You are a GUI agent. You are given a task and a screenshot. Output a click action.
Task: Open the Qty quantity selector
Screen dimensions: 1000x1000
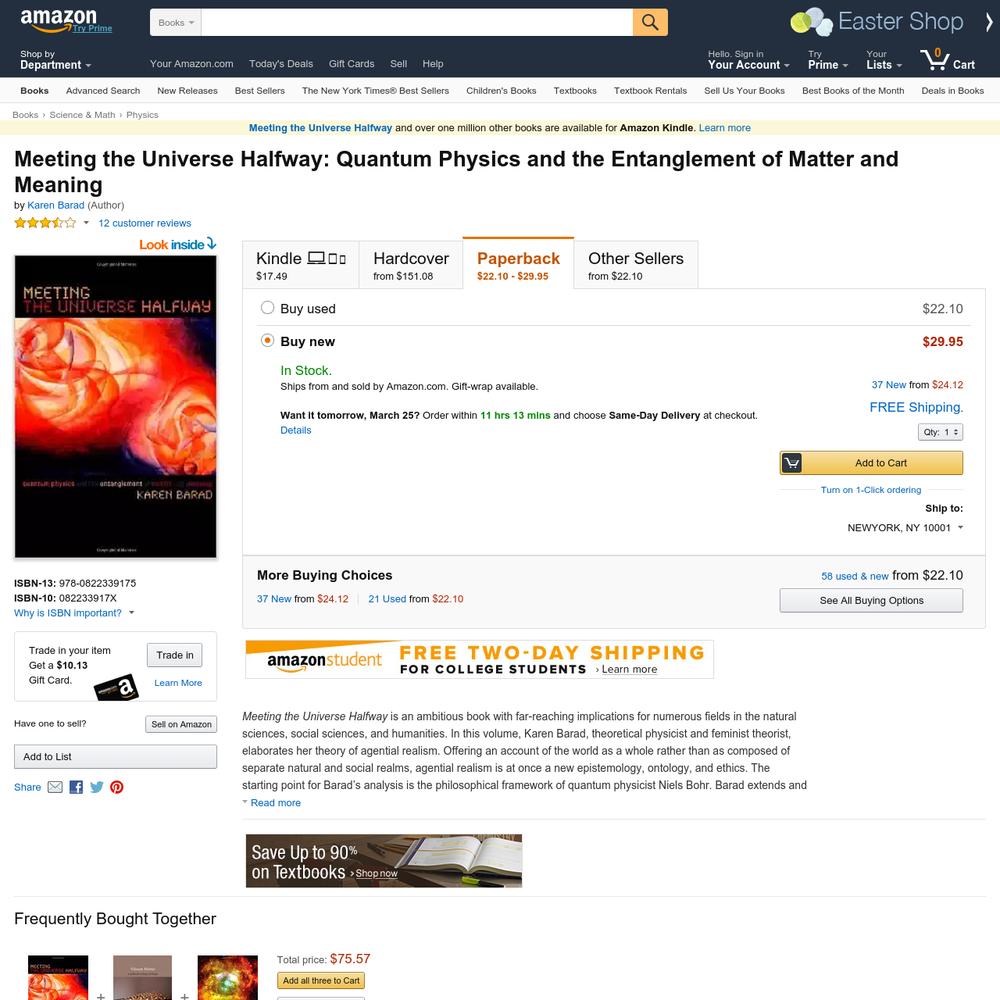click(940, 432)
